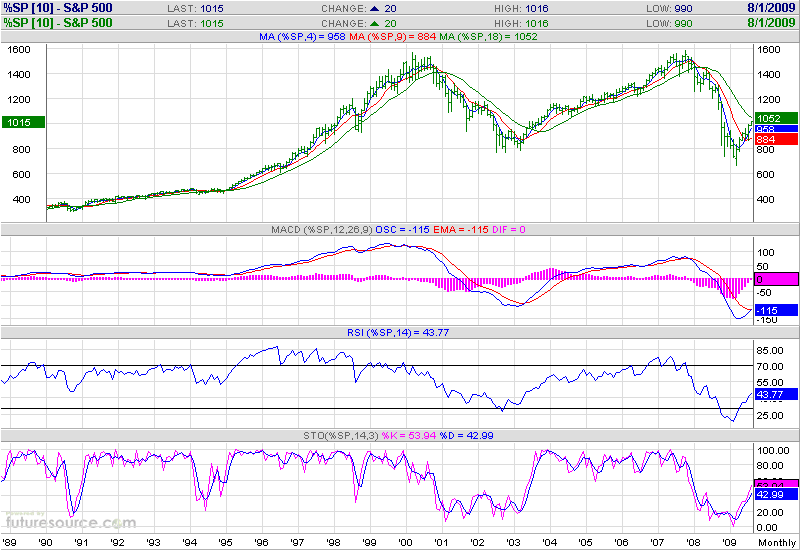This screenshot has width=800, height=550.
Task: Click the green up-arrow beside CHANGE 20
Action: coord(375,23)
